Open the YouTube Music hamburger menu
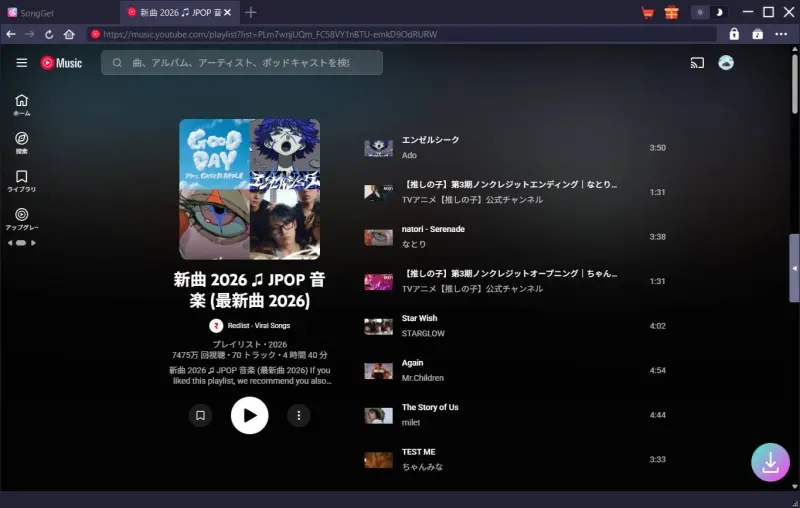The height and width of the screenshot is (508, 800). coord(21,63)
